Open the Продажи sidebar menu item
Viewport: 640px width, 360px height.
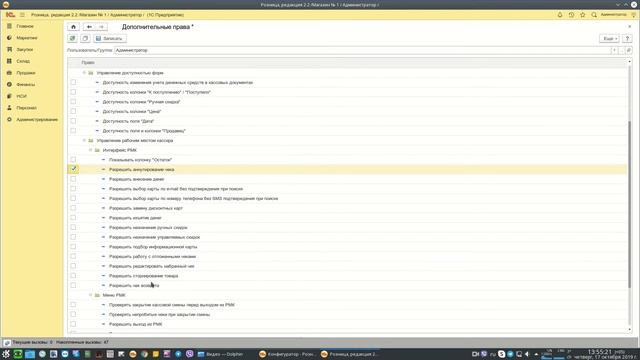pos(26,73)
